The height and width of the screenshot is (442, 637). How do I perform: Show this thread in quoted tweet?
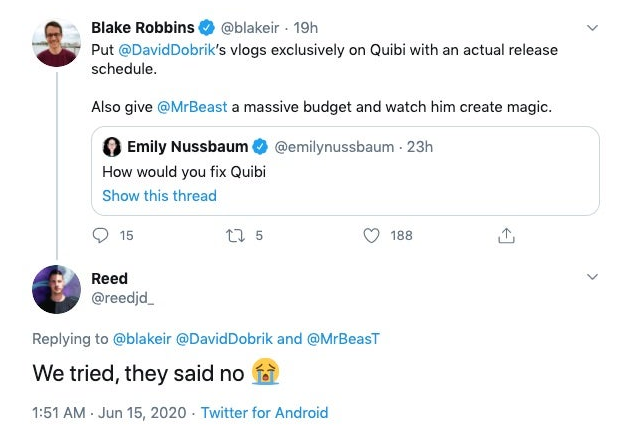(x=159, y=195)
